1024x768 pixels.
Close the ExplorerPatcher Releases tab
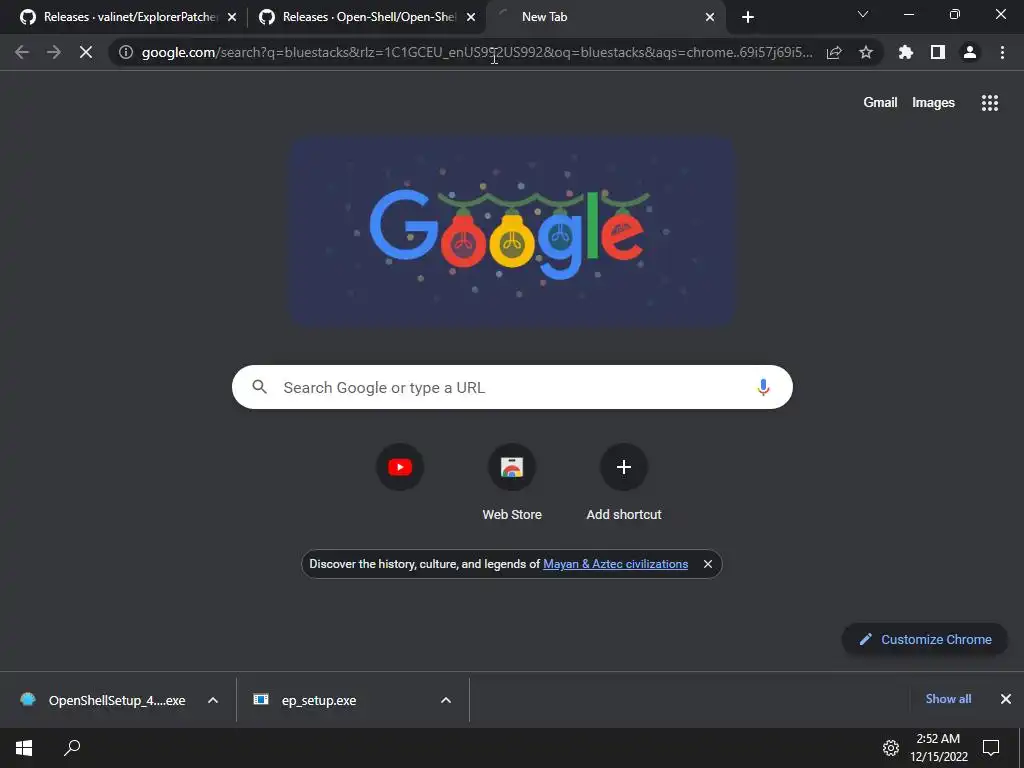coord(232,17)
